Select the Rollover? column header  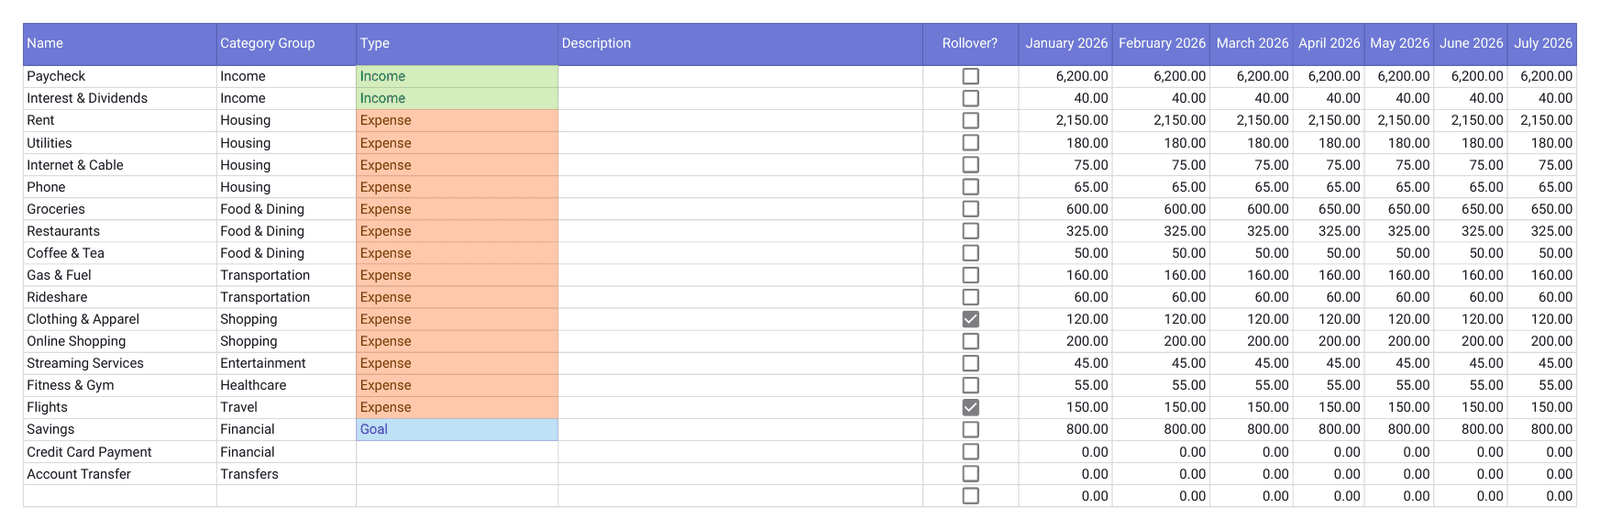tap(970, 44)
